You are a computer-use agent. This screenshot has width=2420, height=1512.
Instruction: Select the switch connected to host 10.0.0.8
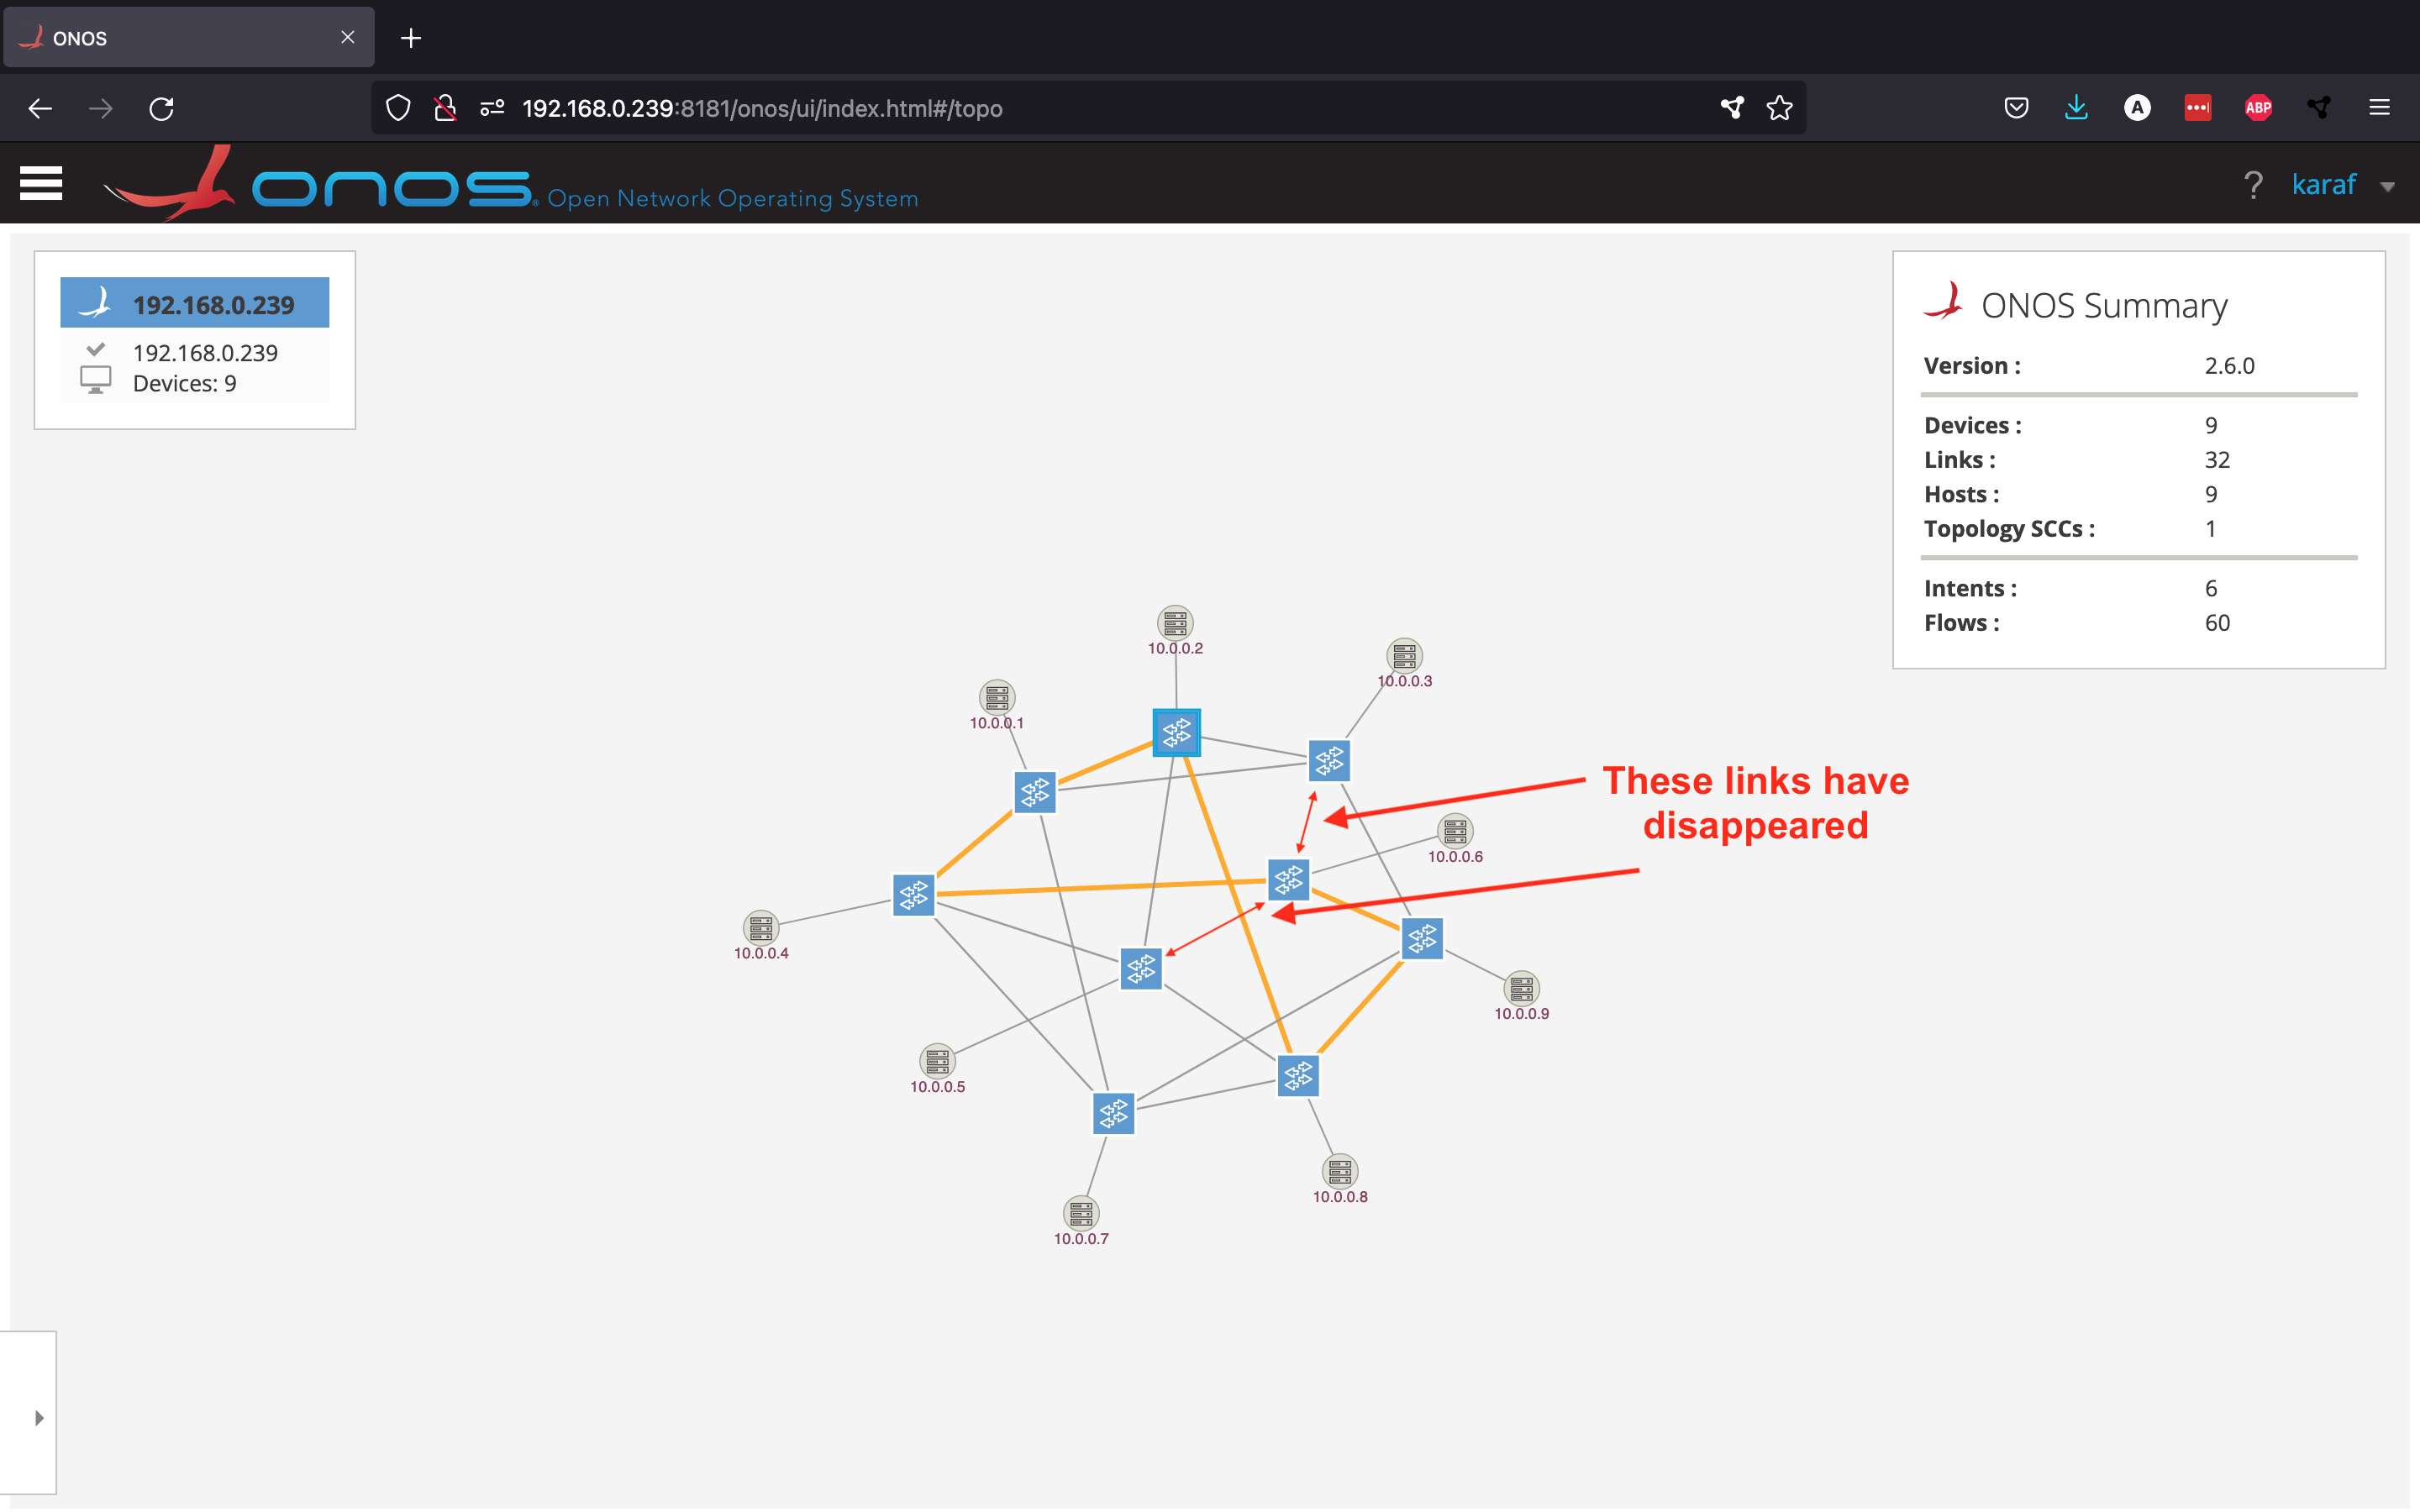click(x=1298, y=1076)
